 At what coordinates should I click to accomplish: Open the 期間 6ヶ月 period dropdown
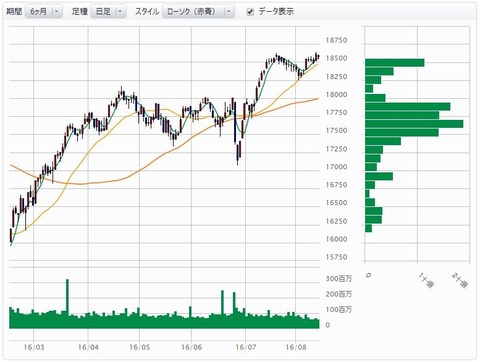[44, 12]
